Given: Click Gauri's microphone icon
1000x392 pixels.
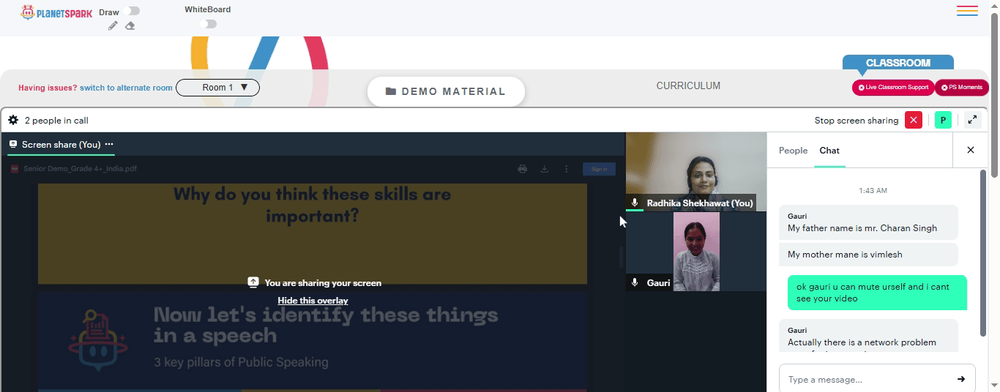Looking at the screenshot, I should (635, 282).
